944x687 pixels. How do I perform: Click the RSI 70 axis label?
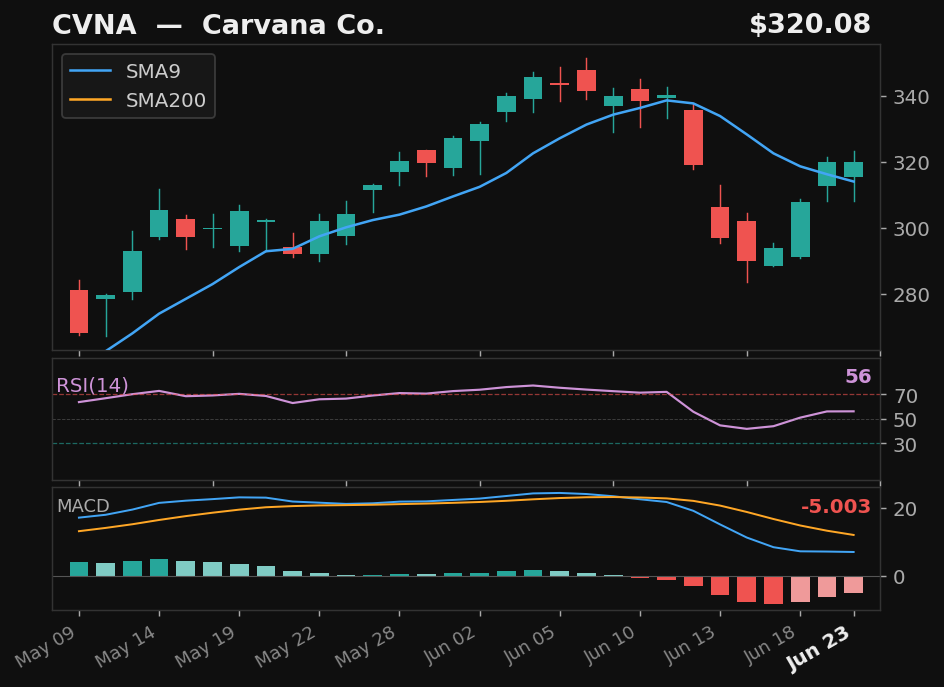click(905, 396)
